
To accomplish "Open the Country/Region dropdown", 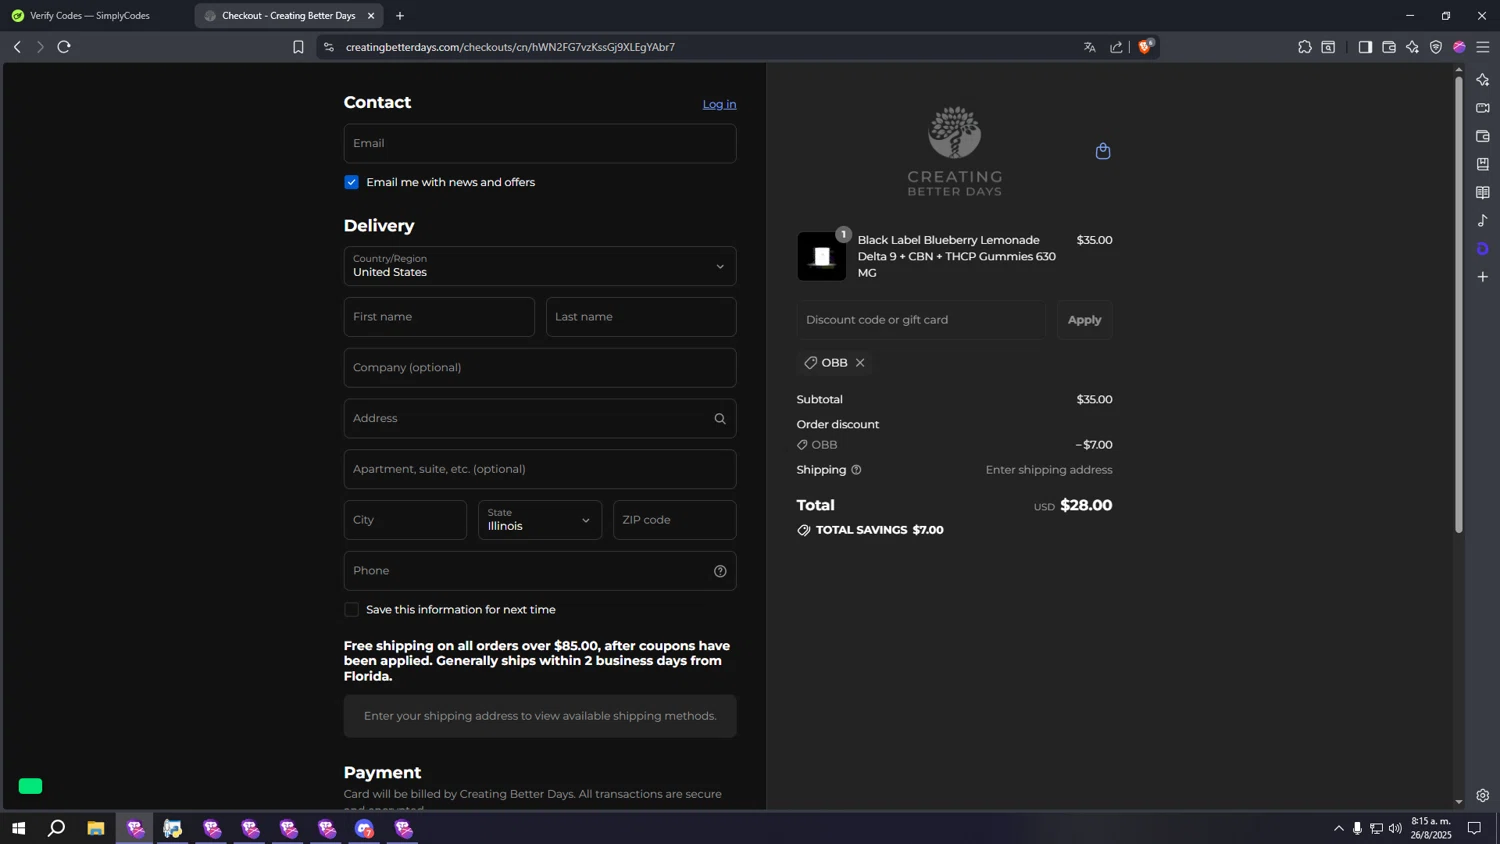I will coord(540,266).
